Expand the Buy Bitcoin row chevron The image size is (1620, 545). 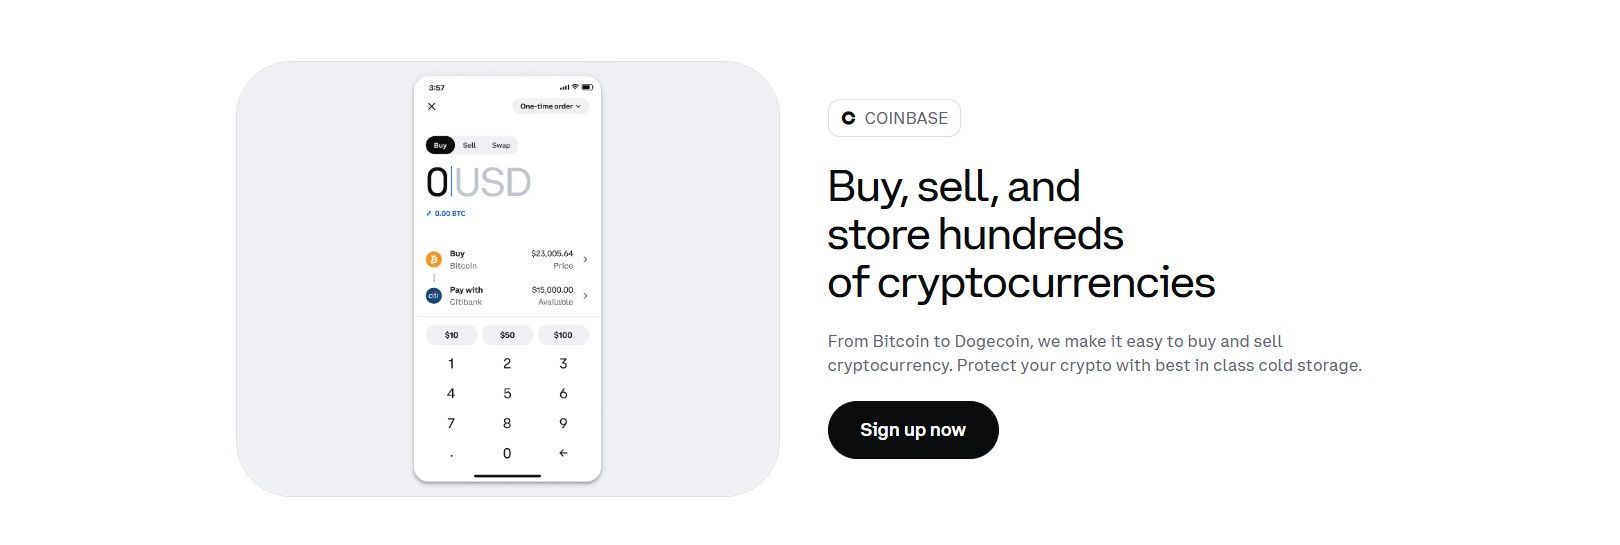click(585, 260)
